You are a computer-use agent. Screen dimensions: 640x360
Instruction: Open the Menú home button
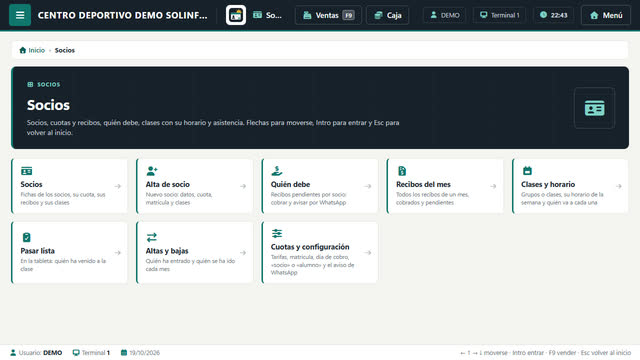click(606, 15)
